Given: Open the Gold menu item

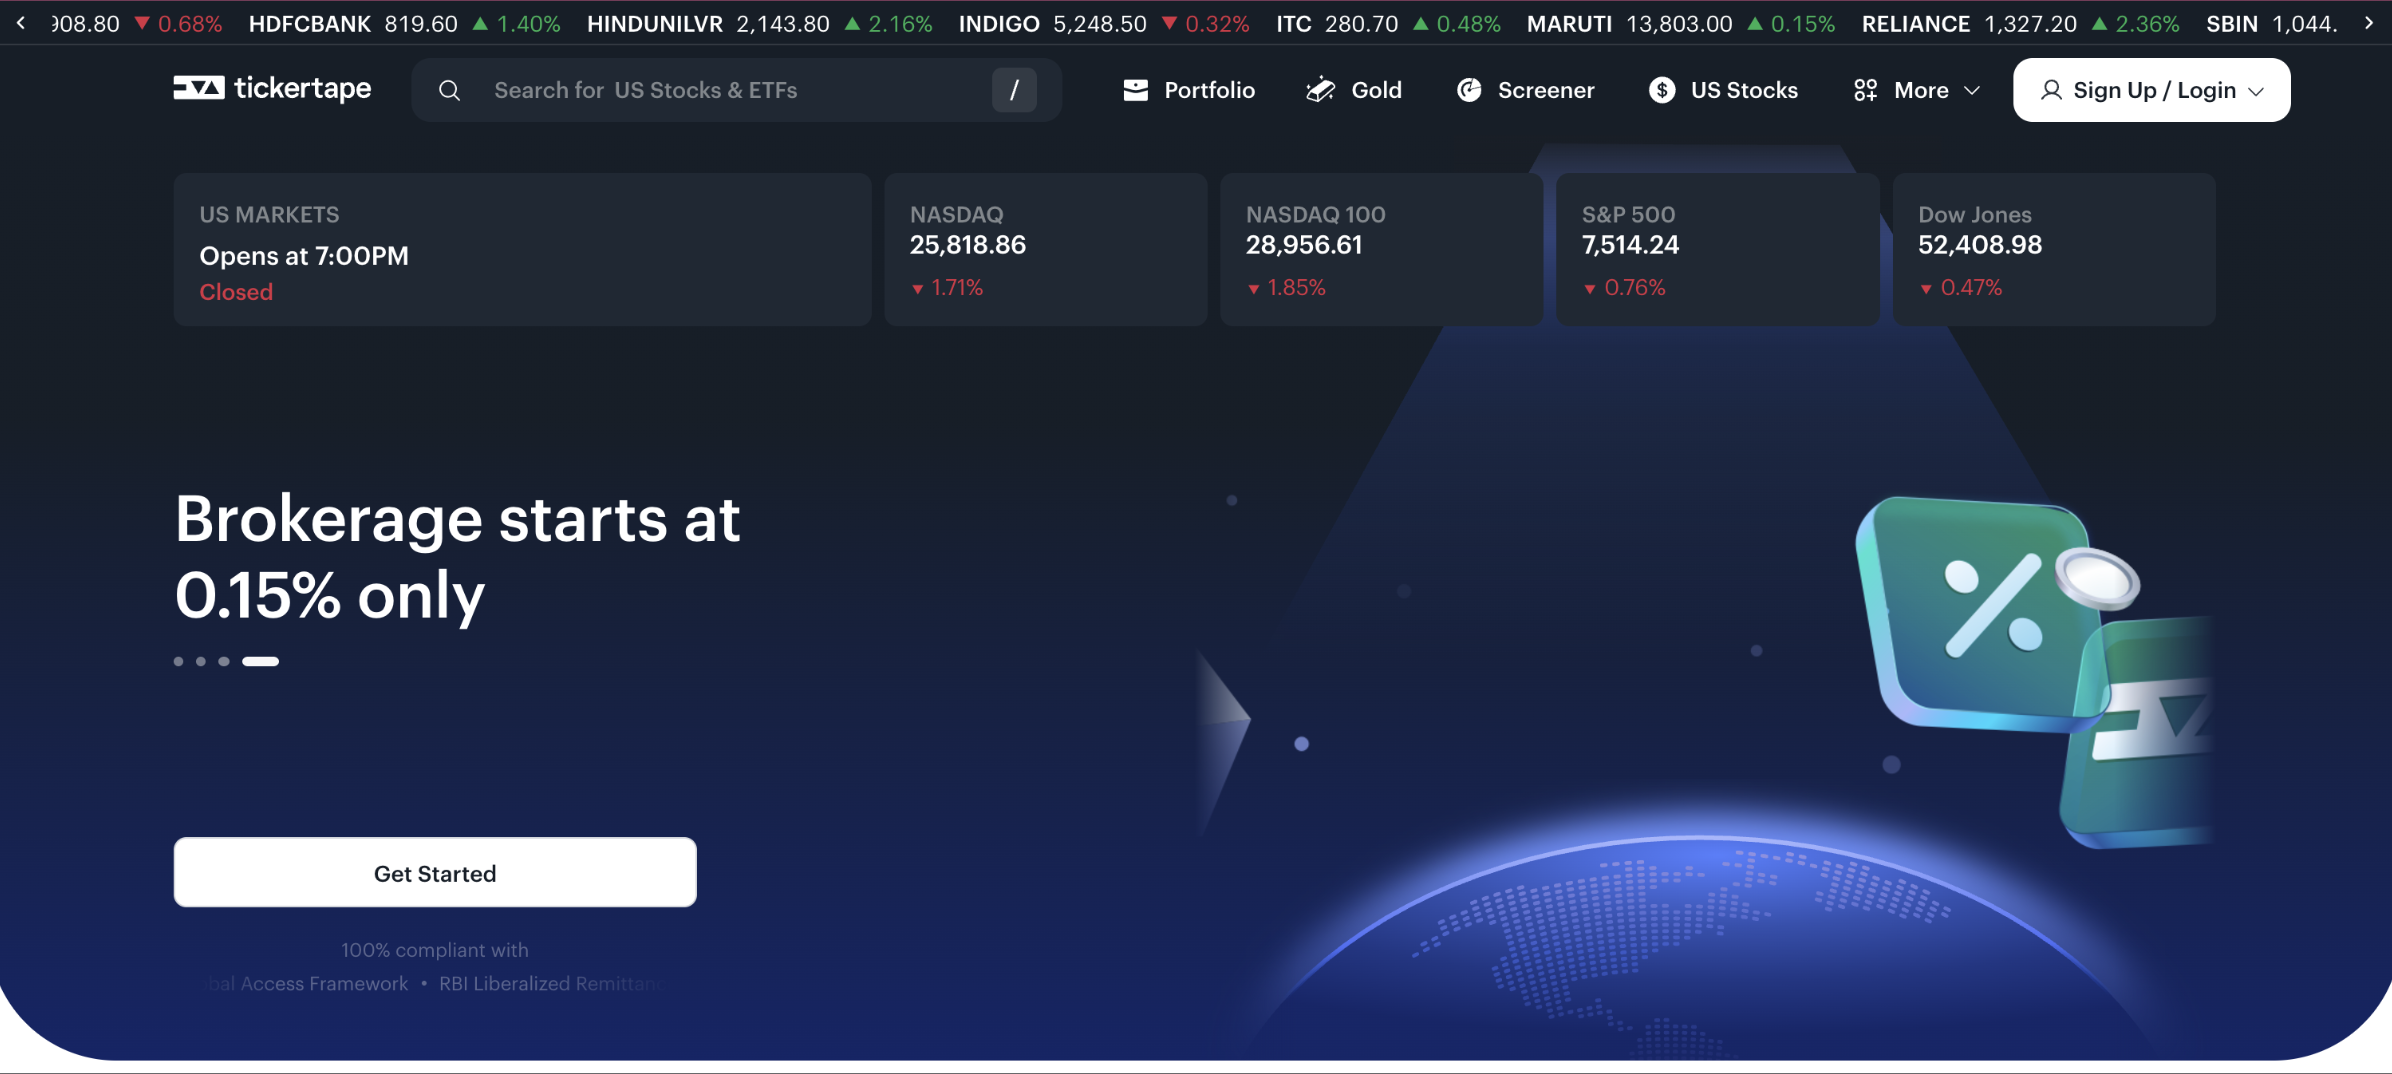Looking at the screenshot, I should pos(1354,90).
